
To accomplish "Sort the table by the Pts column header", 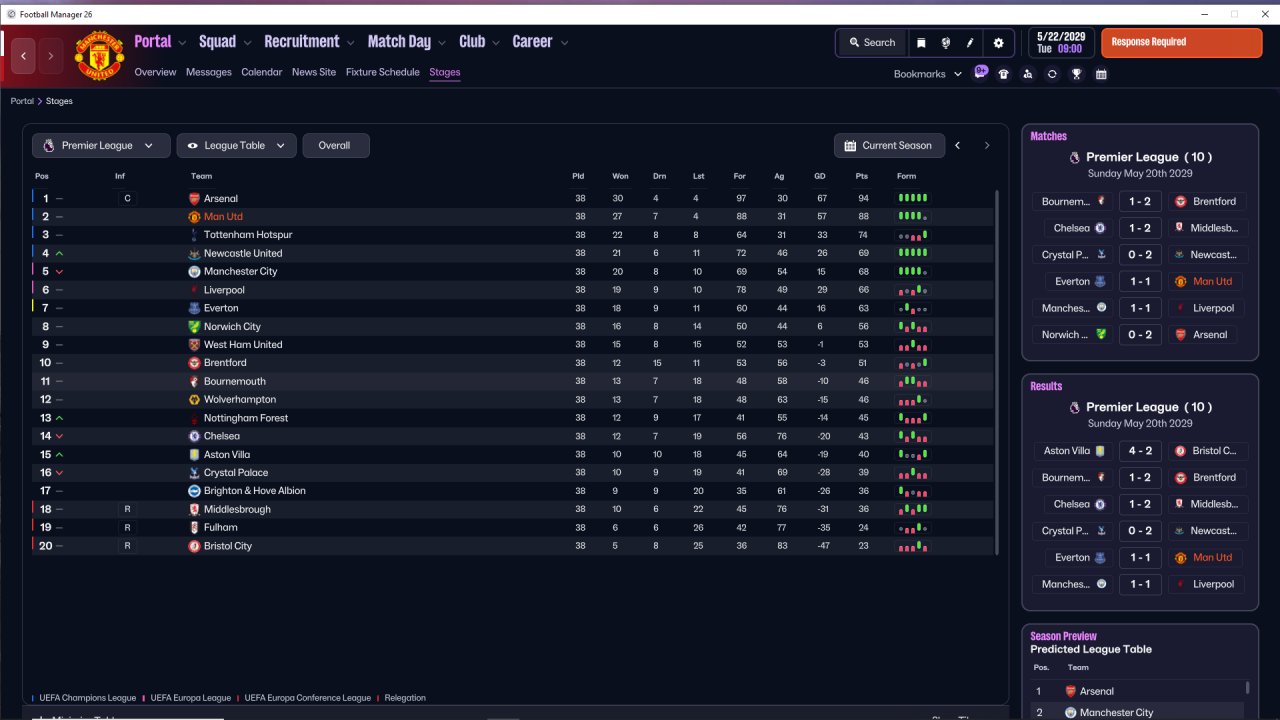I will [862, 176].
